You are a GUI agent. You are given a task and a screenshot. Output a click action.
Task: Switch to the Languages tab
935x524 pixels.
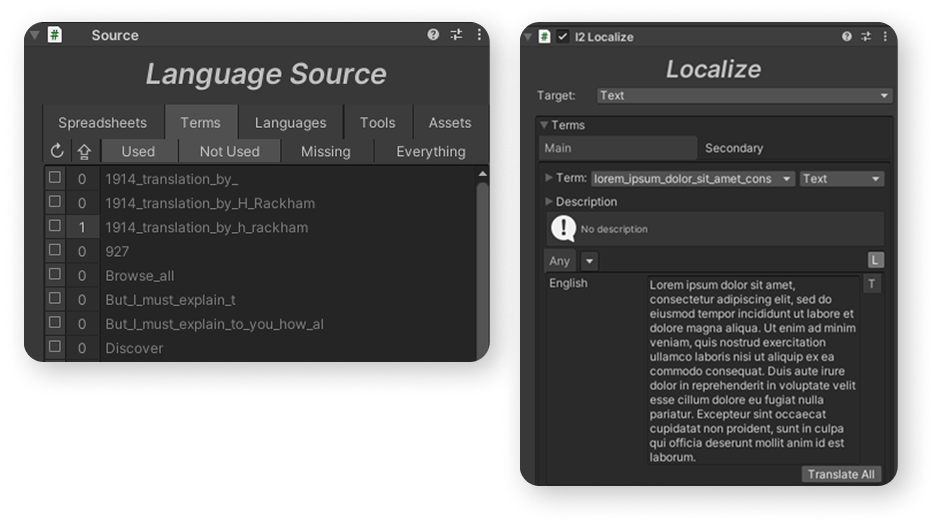tap(290, 123)
